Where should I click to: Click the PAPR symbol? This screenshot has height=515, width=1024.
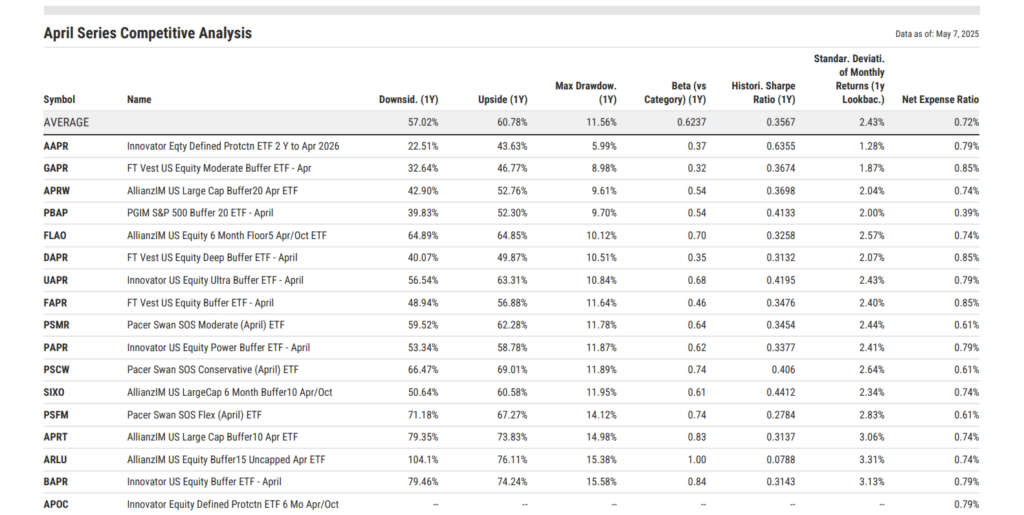(56, 348)
